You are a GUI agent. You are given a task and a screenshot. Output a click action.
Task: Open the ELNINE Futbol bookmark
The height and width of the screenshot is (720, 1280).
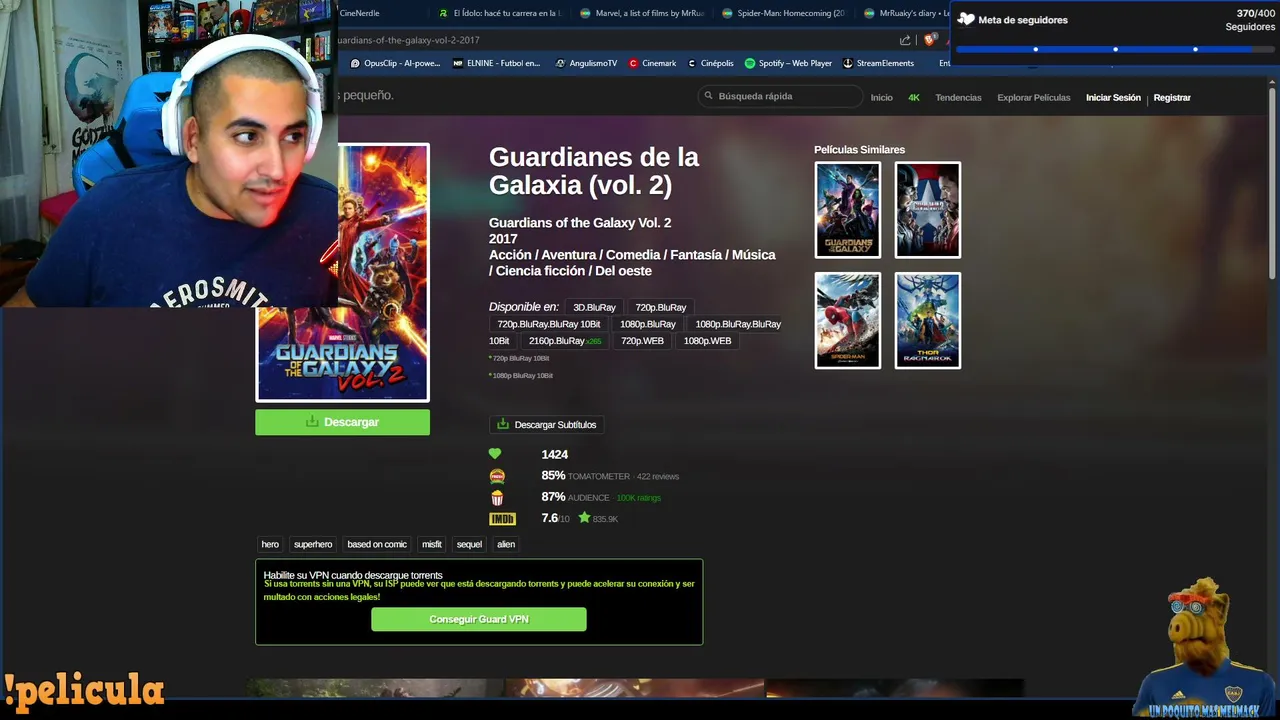tap(496, 63)
